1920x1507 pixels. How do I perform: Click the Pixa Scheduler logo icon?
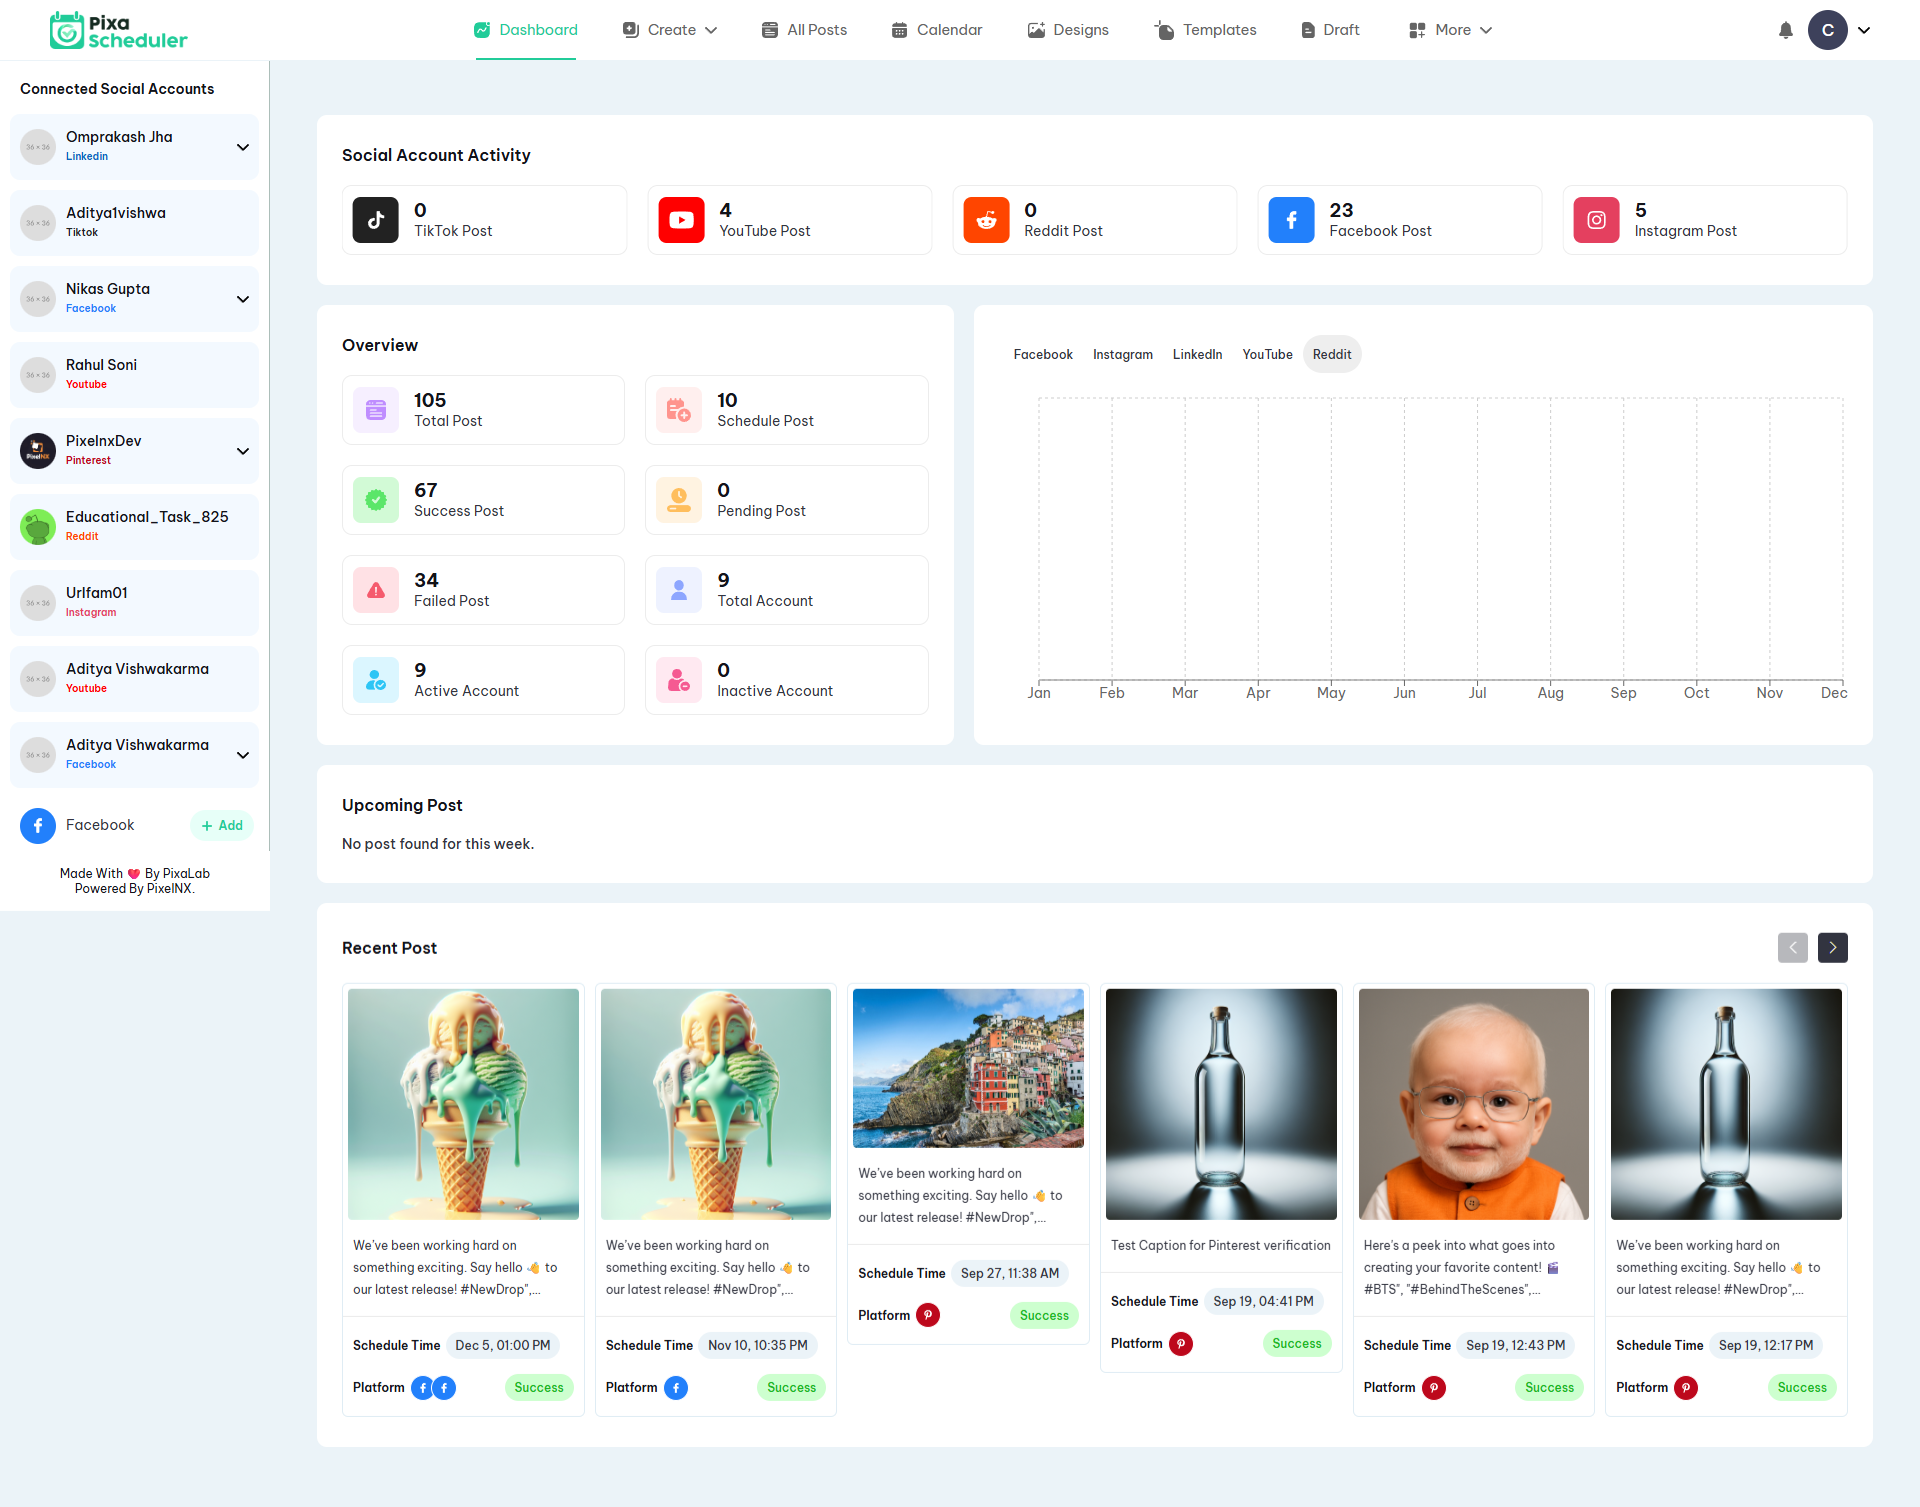tap(67, 30)
